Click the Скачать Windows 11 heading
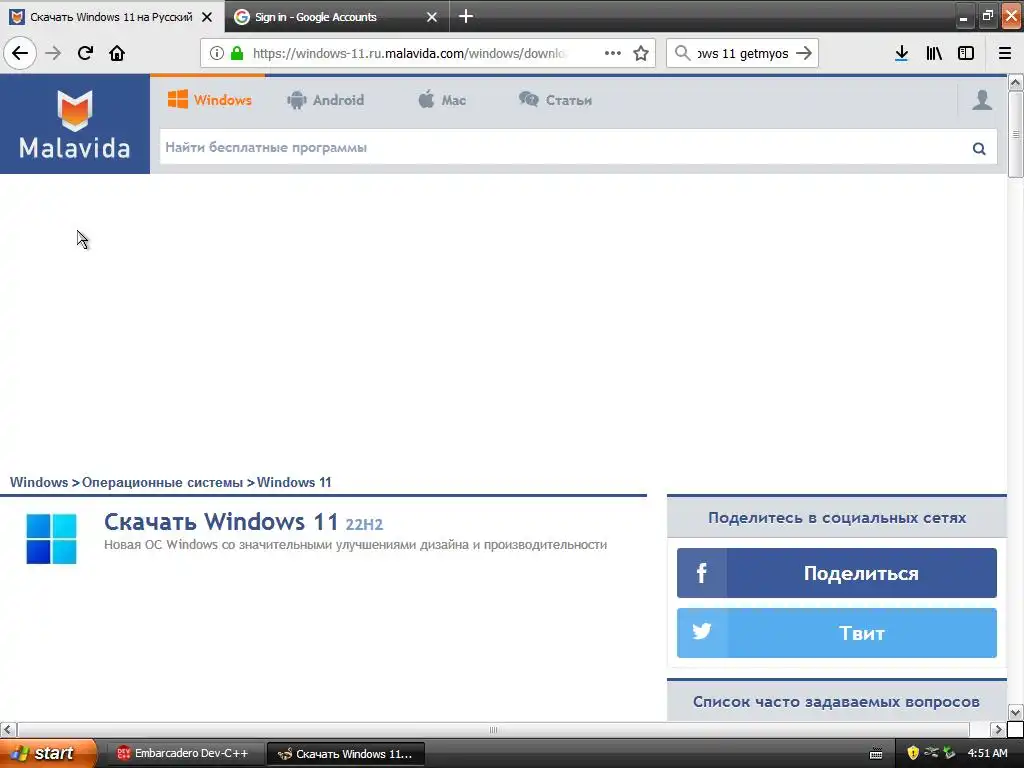The image size is (1024, 768). click(x=221, y=522)
